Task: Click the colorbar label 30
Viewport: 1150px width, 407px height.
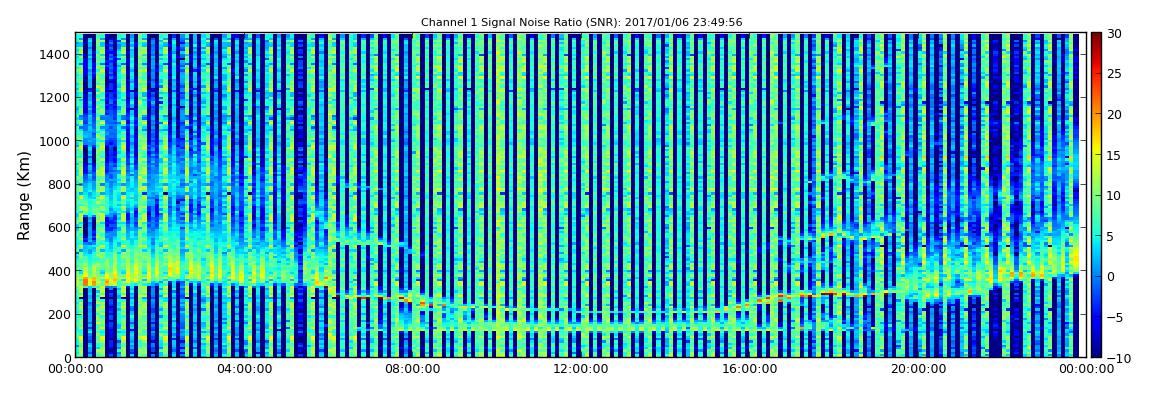Action: coord(1115,33)
